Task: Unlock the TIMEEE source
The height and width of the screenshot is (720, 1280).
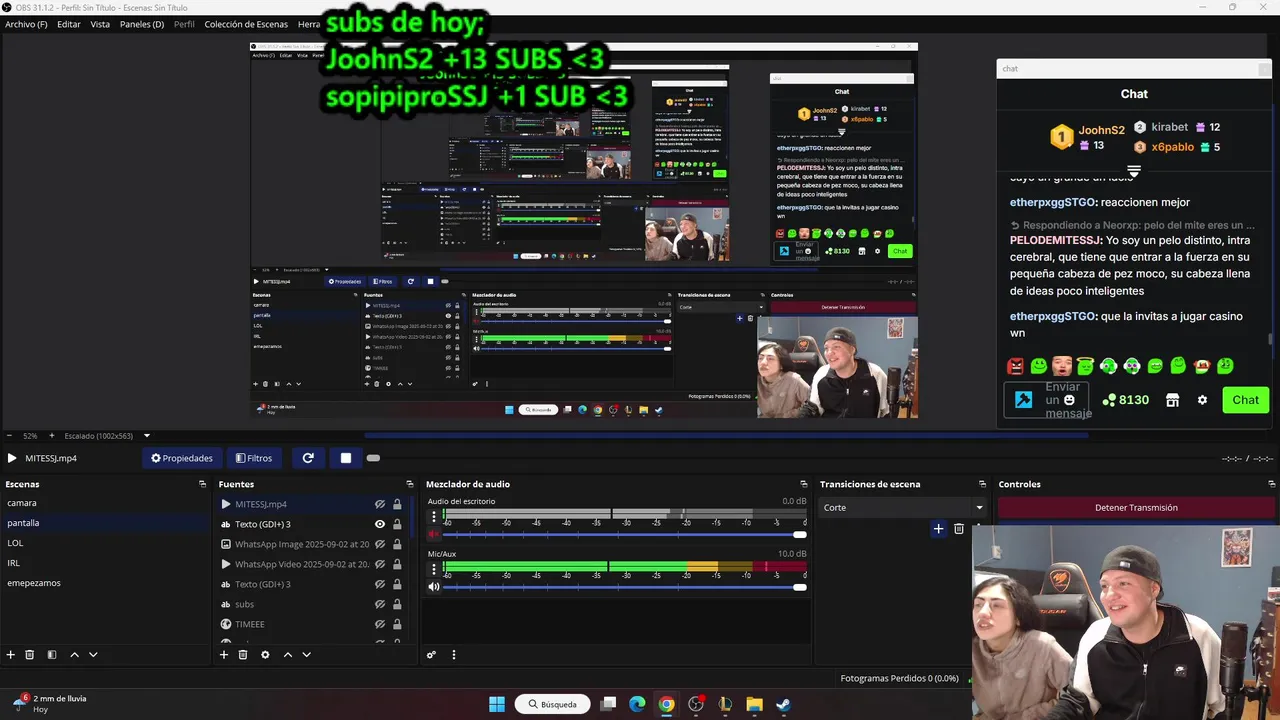Action: click(397, 624)
